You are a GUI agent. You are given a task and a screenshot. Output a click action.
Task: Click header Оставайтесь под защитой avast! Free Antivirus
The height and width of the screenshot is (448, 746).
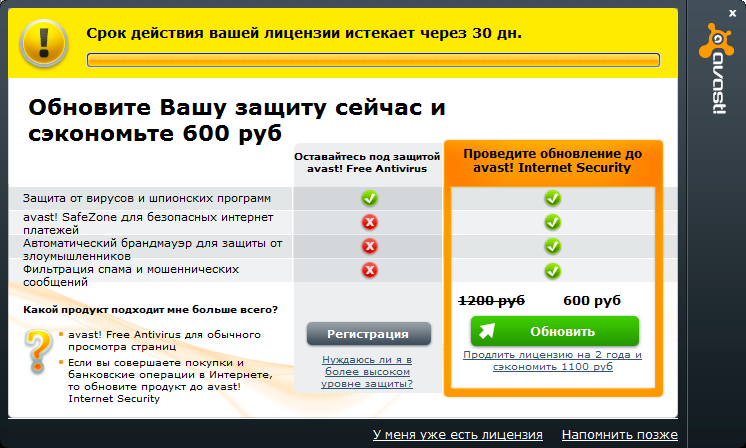tap(367, 163)
